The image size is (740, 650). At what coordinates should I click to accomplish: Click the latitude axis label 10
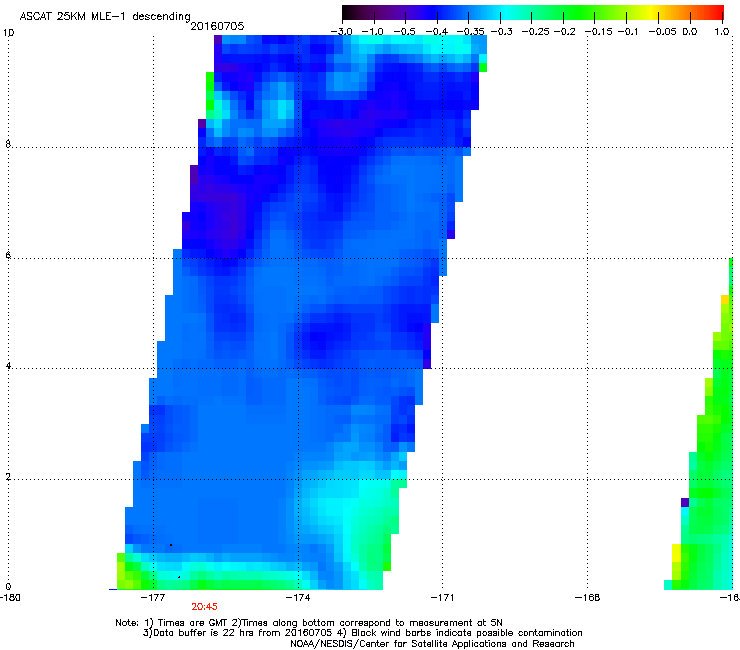[8, 33]
